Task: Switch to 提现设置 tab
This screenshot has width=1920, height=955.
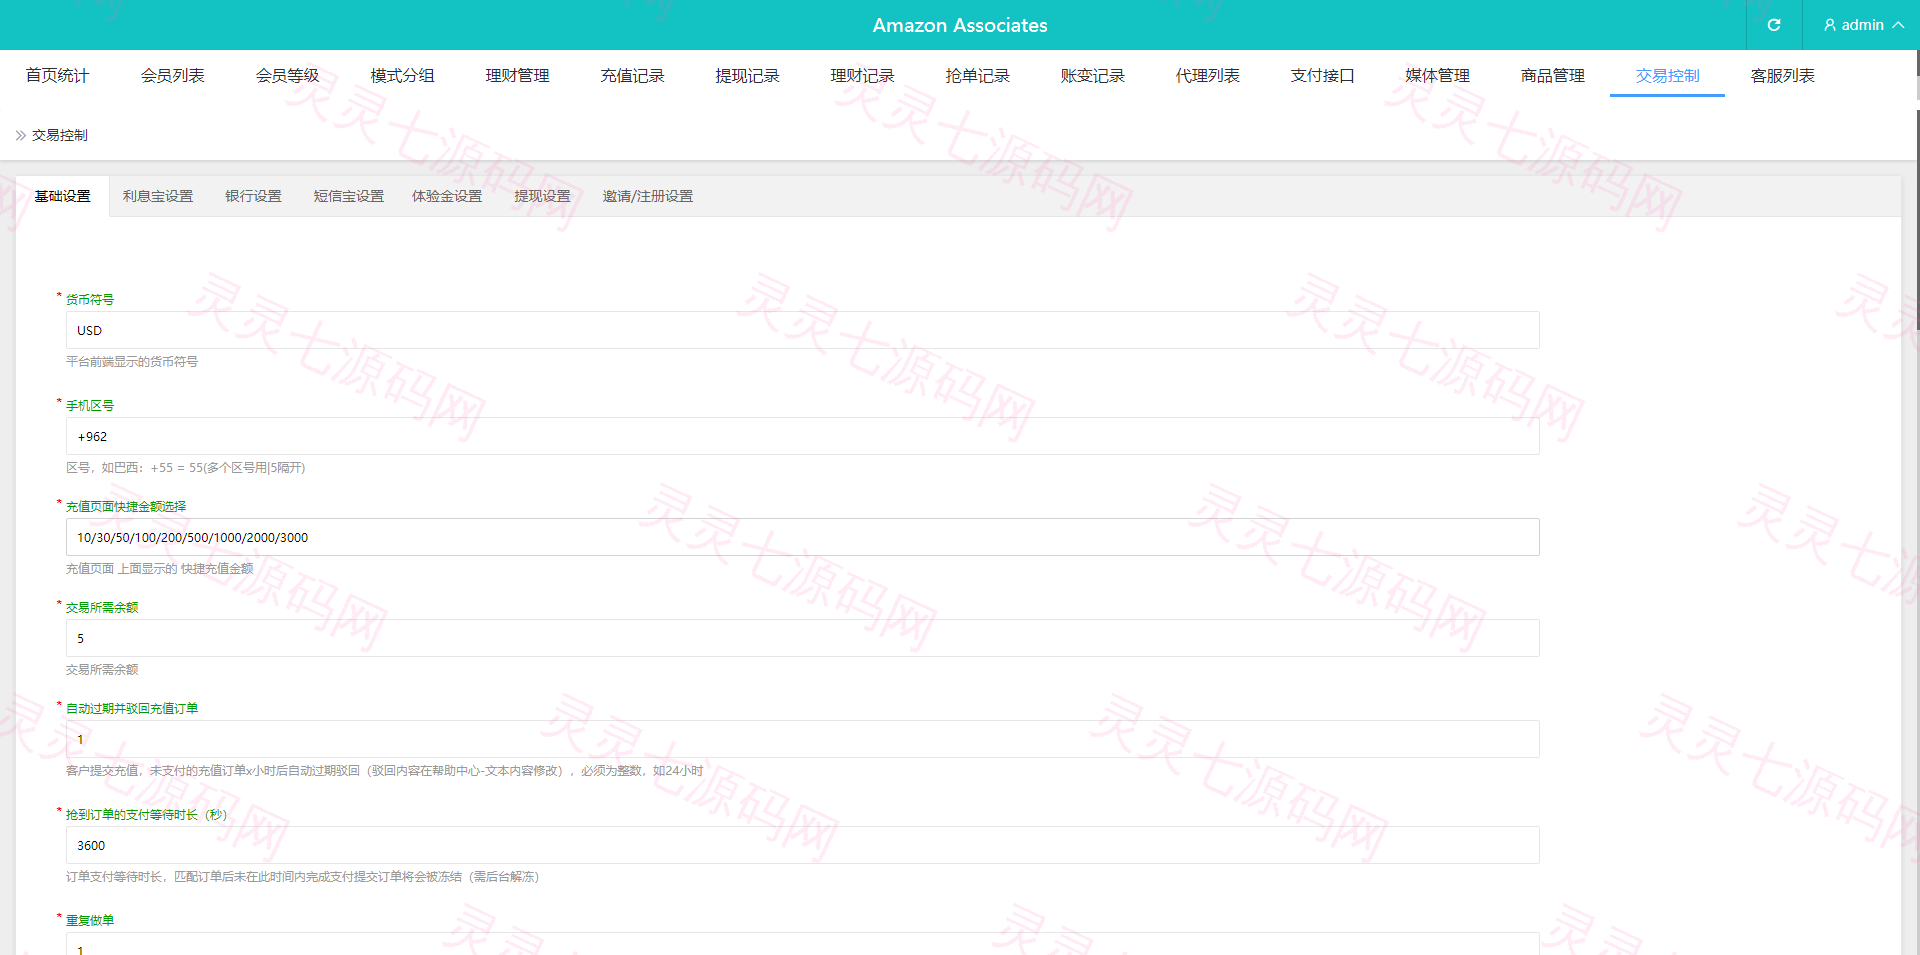Action: 542,196
